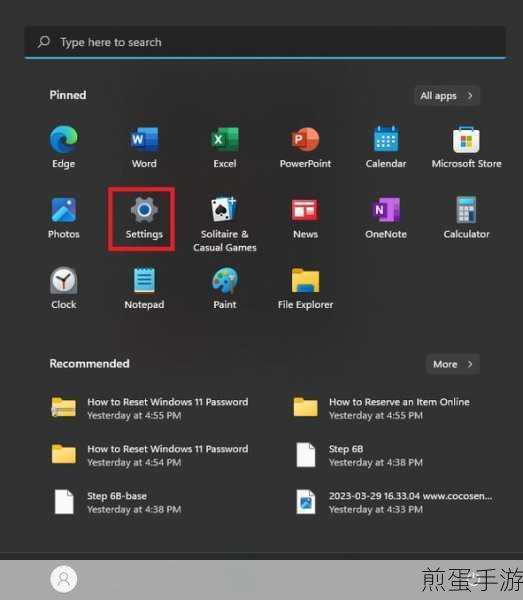Open How to Reset Windows 11 Password at 4:54 PM
The width and height of the screenshot is (523, 600).
pyautogui.click(x=150, y=455)
